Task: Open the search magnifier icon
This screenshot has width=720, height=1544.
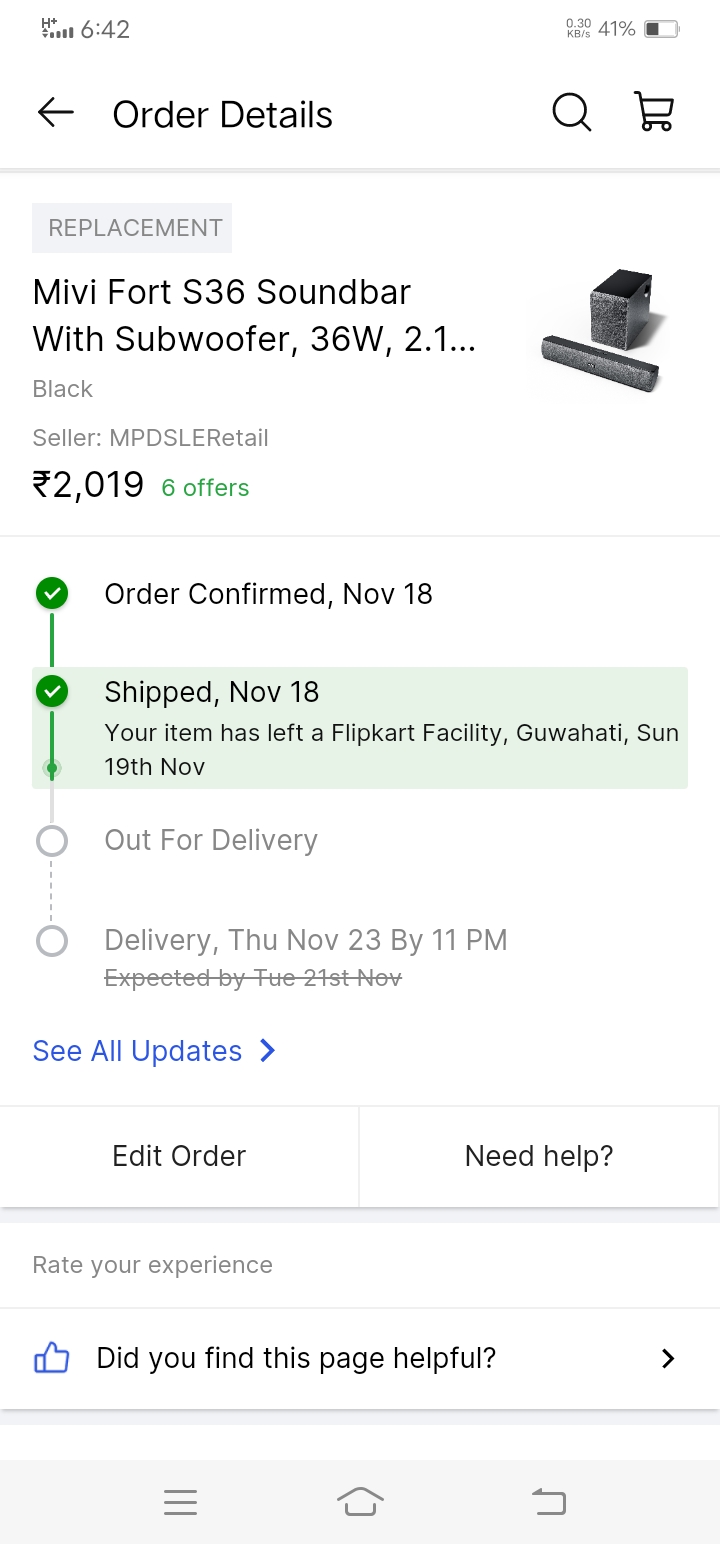Action: coord(572,113)
